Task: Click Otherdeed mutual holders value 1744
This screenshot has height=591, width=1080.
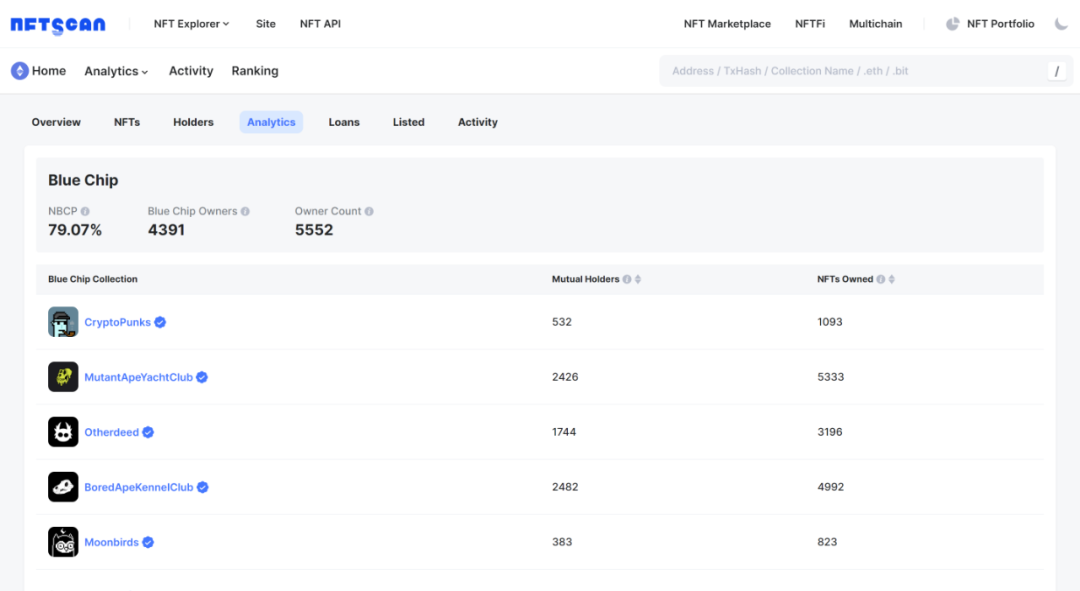Action: coord(564,432)
